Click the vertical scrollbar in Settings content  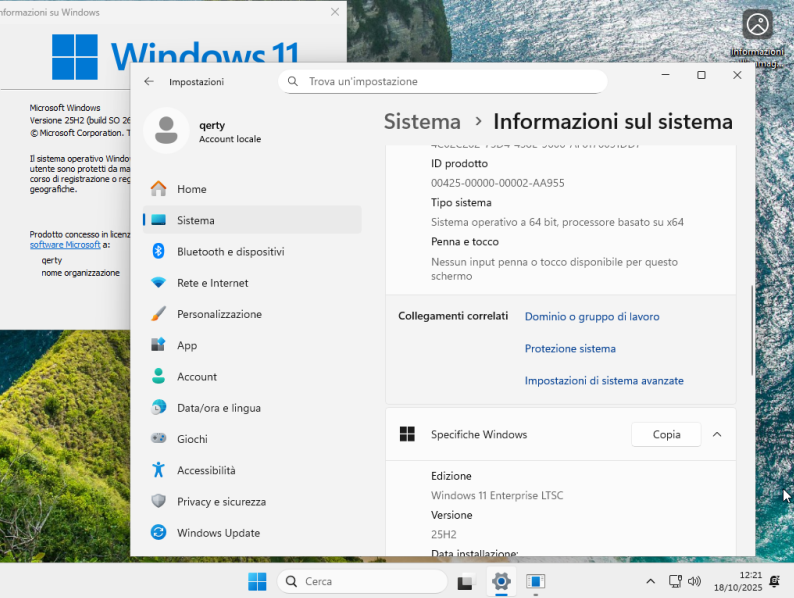(x=752, y=330)
